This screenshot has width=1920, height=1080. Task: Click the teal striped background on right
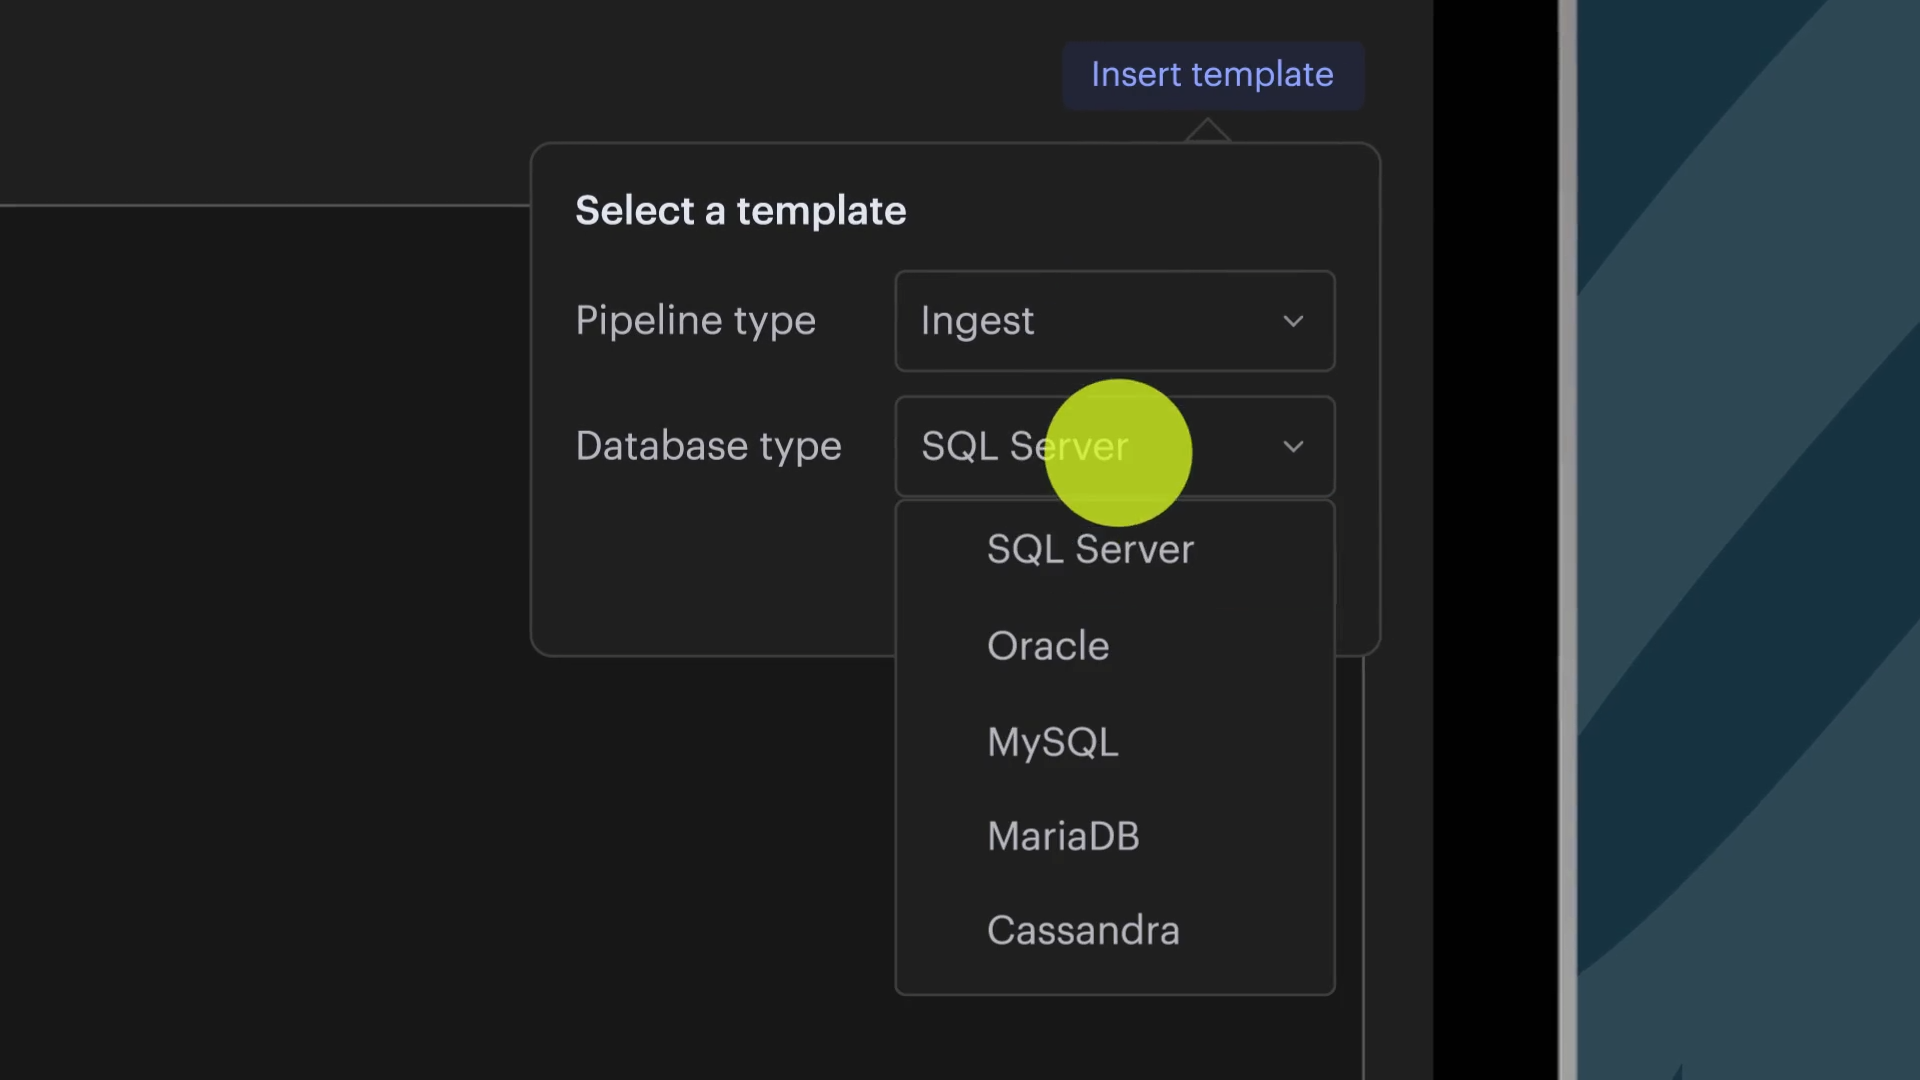point(1750,540)
